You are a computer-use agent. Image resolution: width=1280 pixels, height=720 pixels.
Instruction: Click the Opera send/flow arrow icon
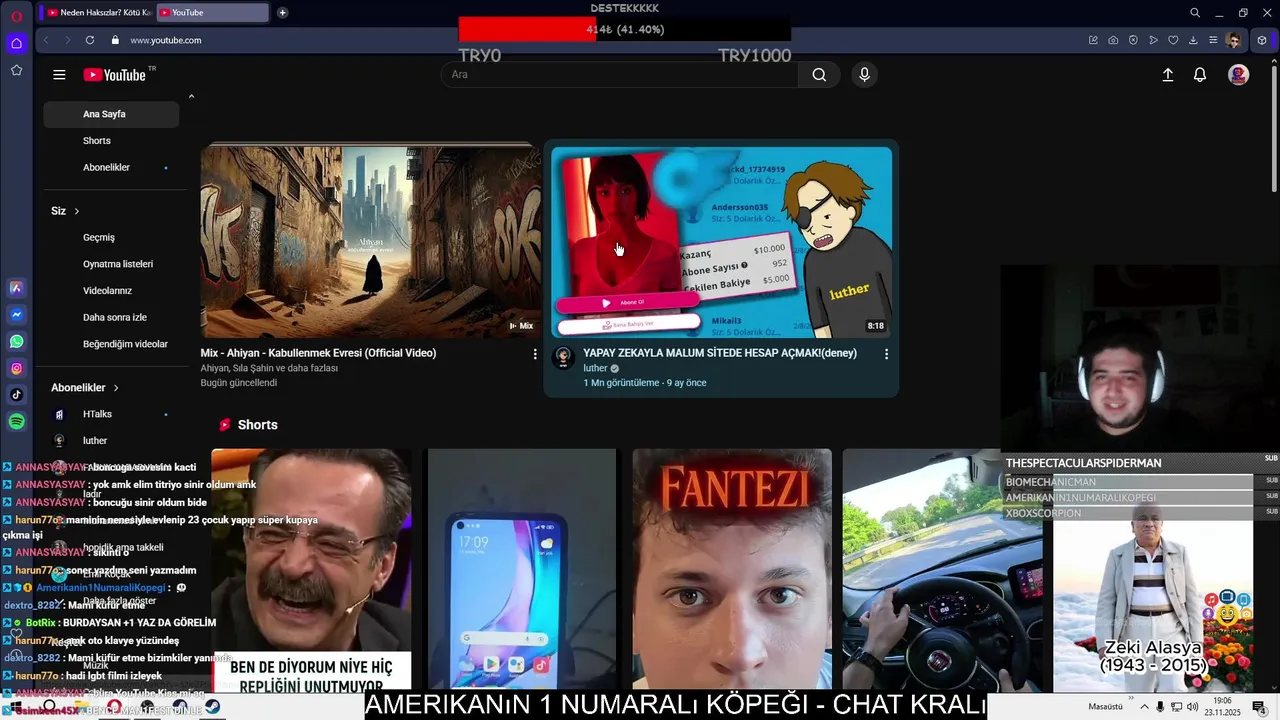[1153, 40]
